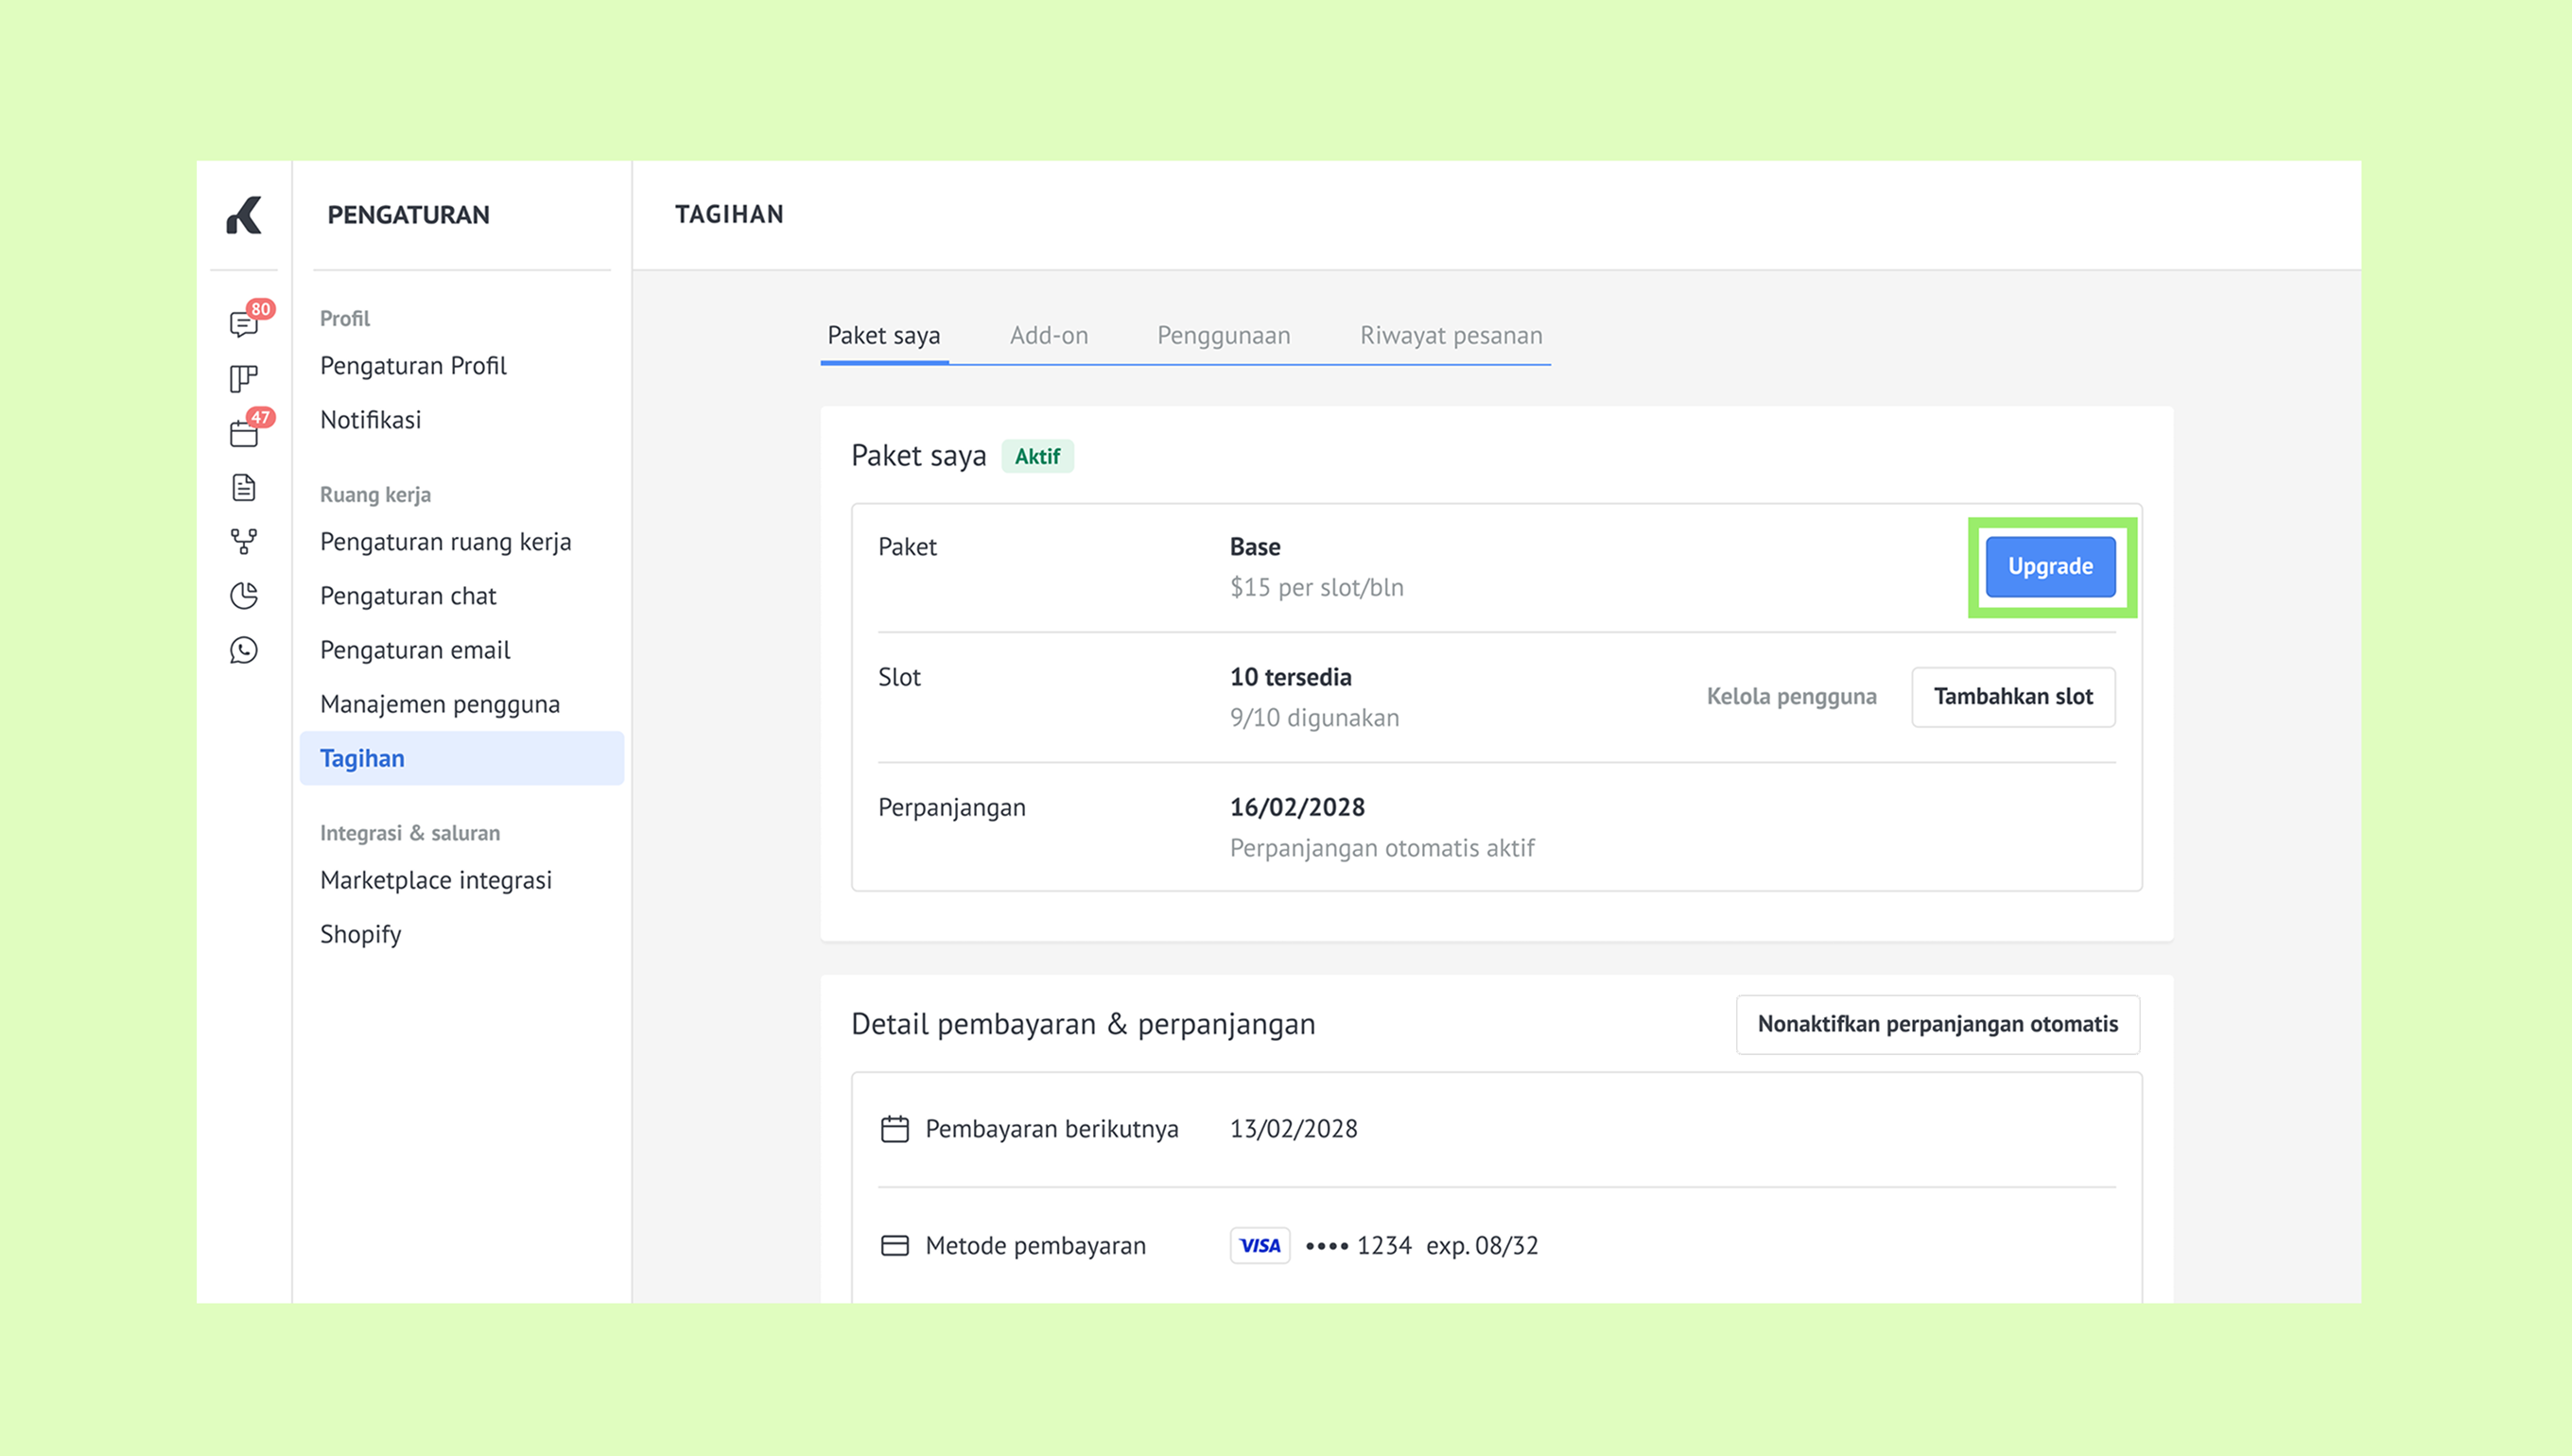Click the 9/10 digunakan usage text
Viewport: 2572px width, 1456px height.
(x=1315, y=718)
